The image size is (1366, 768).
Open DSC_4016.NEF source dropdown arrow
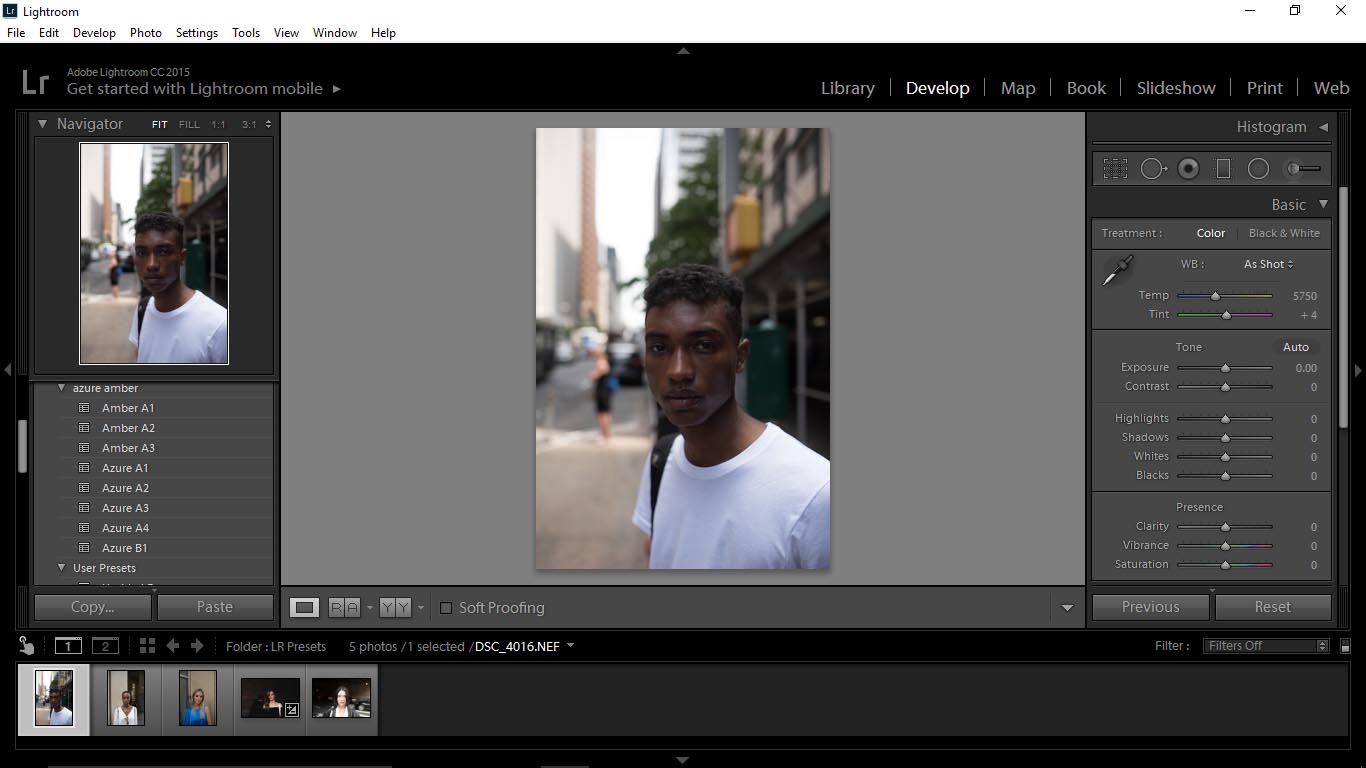coord(570,646)
